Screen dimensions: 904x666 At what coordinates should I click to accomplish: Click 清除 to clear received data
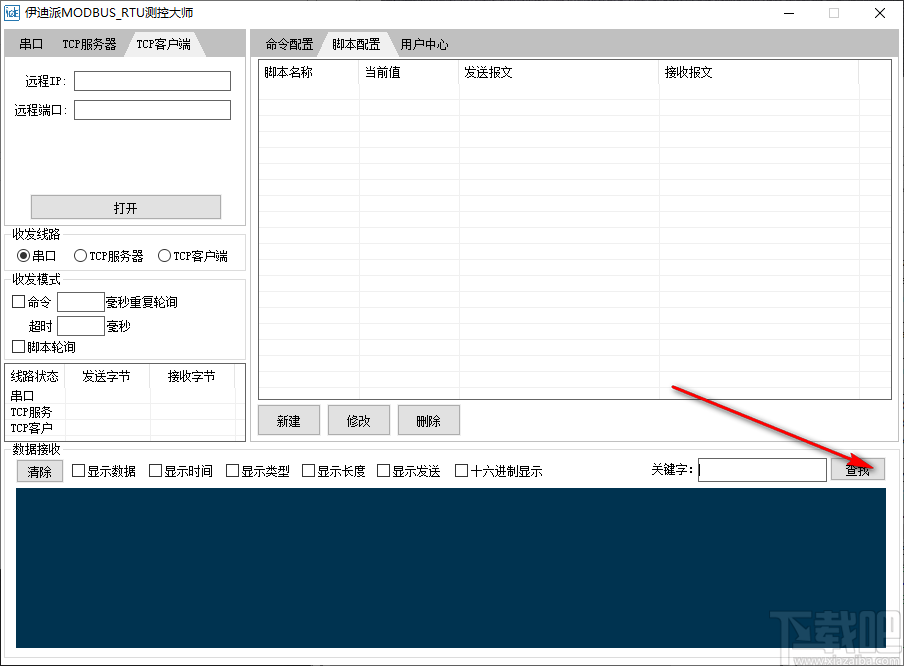(x=39, y=470)
